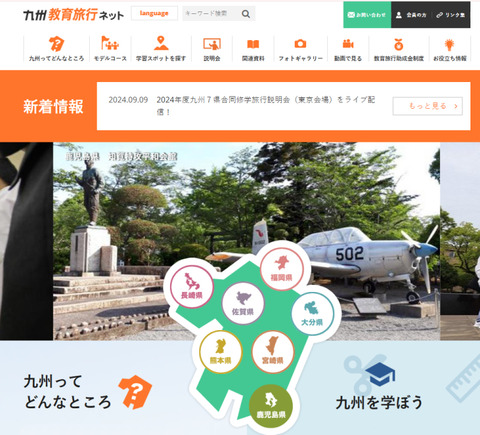The image size is (480, 435).
Task: Select 熊本県 on Kyushu map
Action: (221, 352)
